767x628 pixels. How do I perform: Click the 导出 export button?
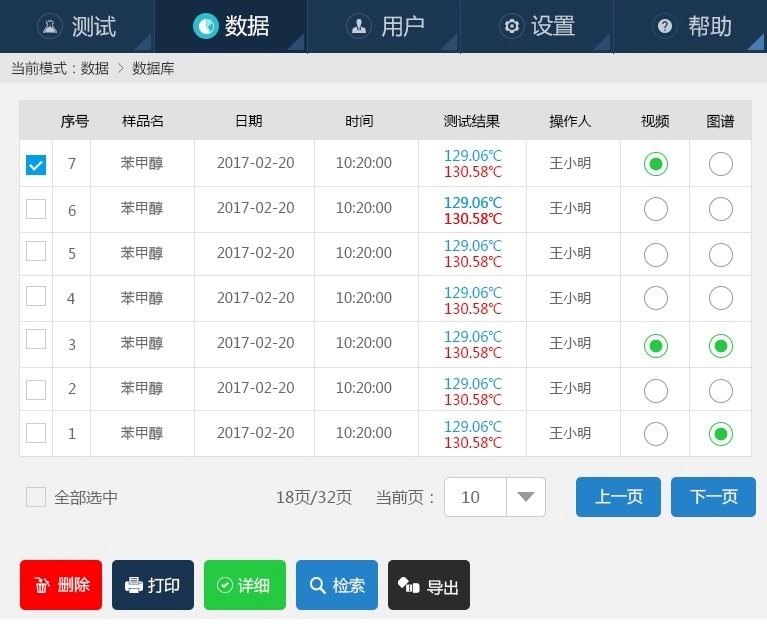(x=428, y=586)
